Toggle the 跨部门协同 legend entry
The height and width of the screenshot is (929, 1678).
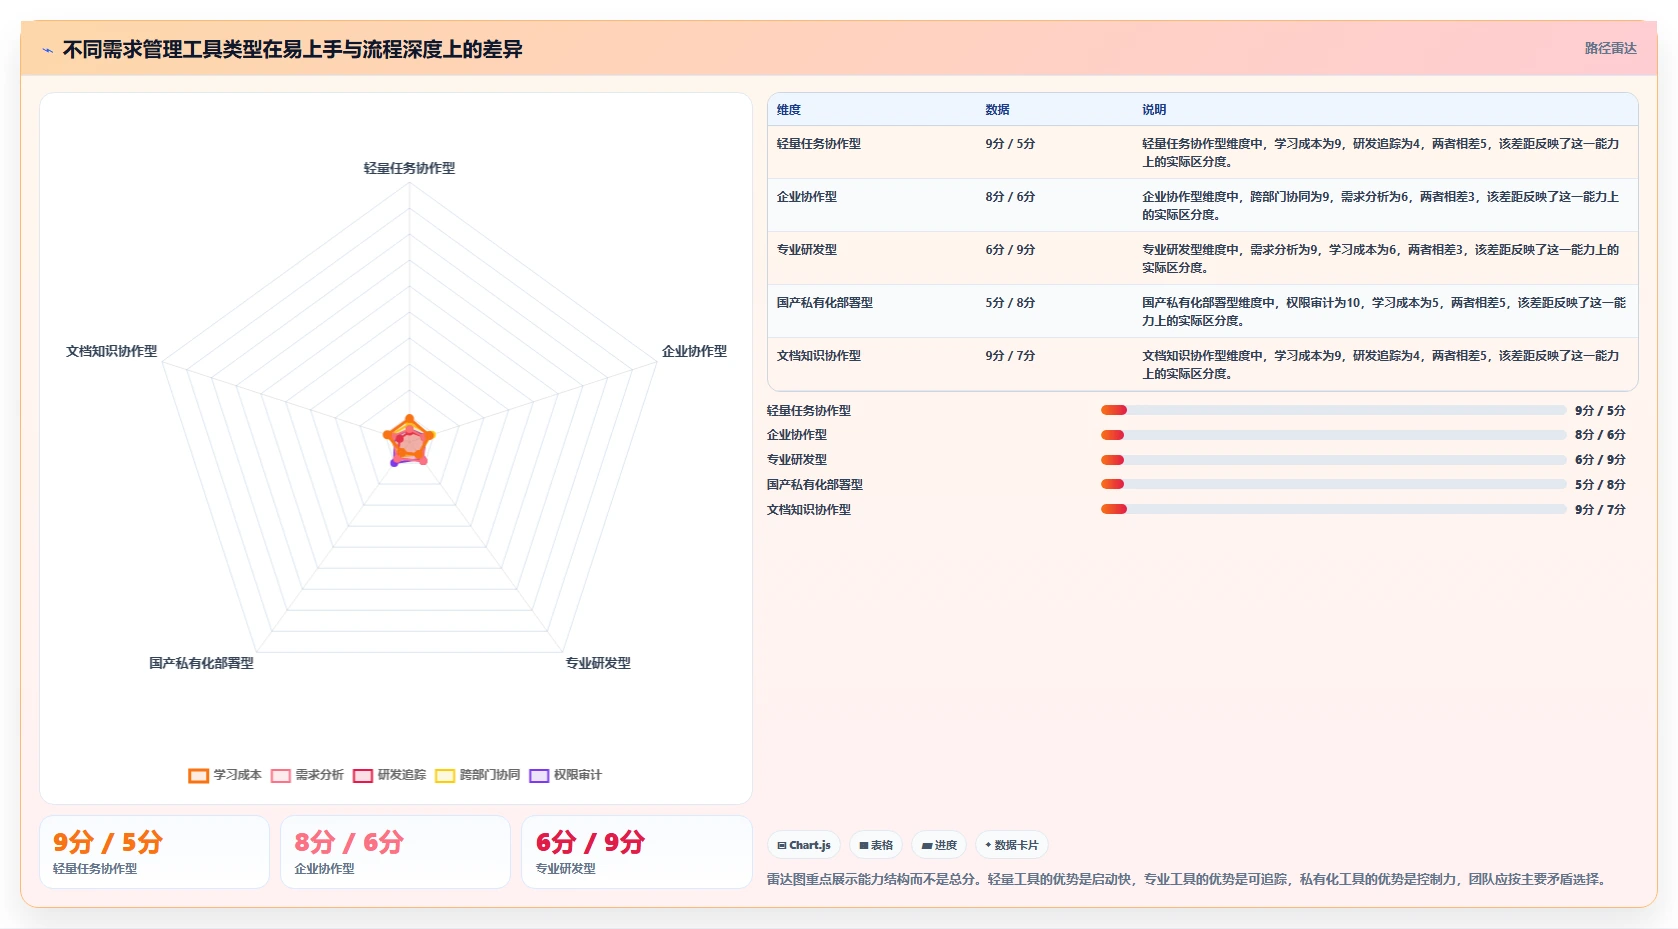(x=477, y=775)
